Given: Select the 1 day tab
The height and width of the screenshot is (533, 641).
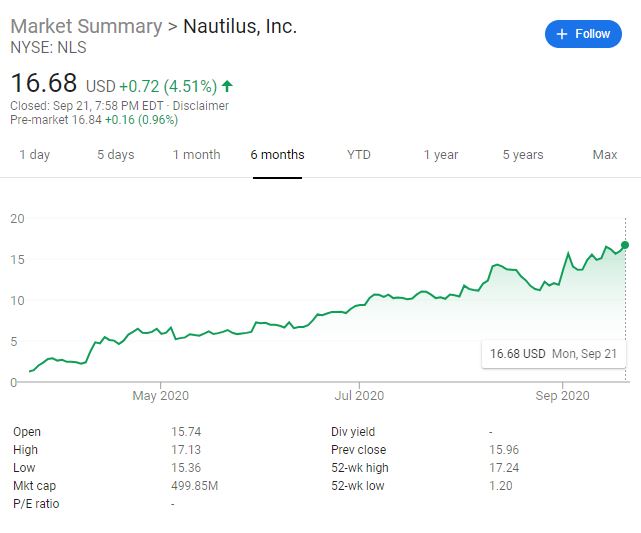Looking at the screenshot, I should pyautogui.click(x=34, y=155).
